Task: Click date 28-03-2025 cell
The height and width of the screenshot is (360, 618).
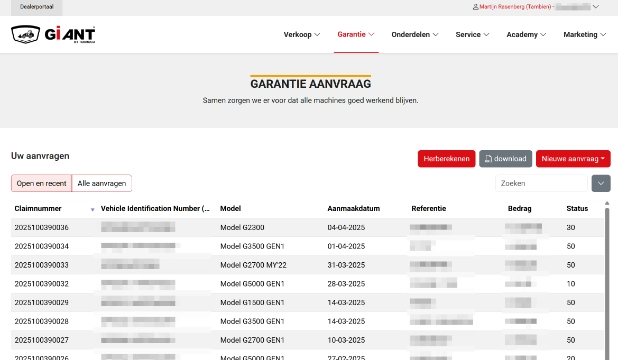Action: click(x=346, y=284)
